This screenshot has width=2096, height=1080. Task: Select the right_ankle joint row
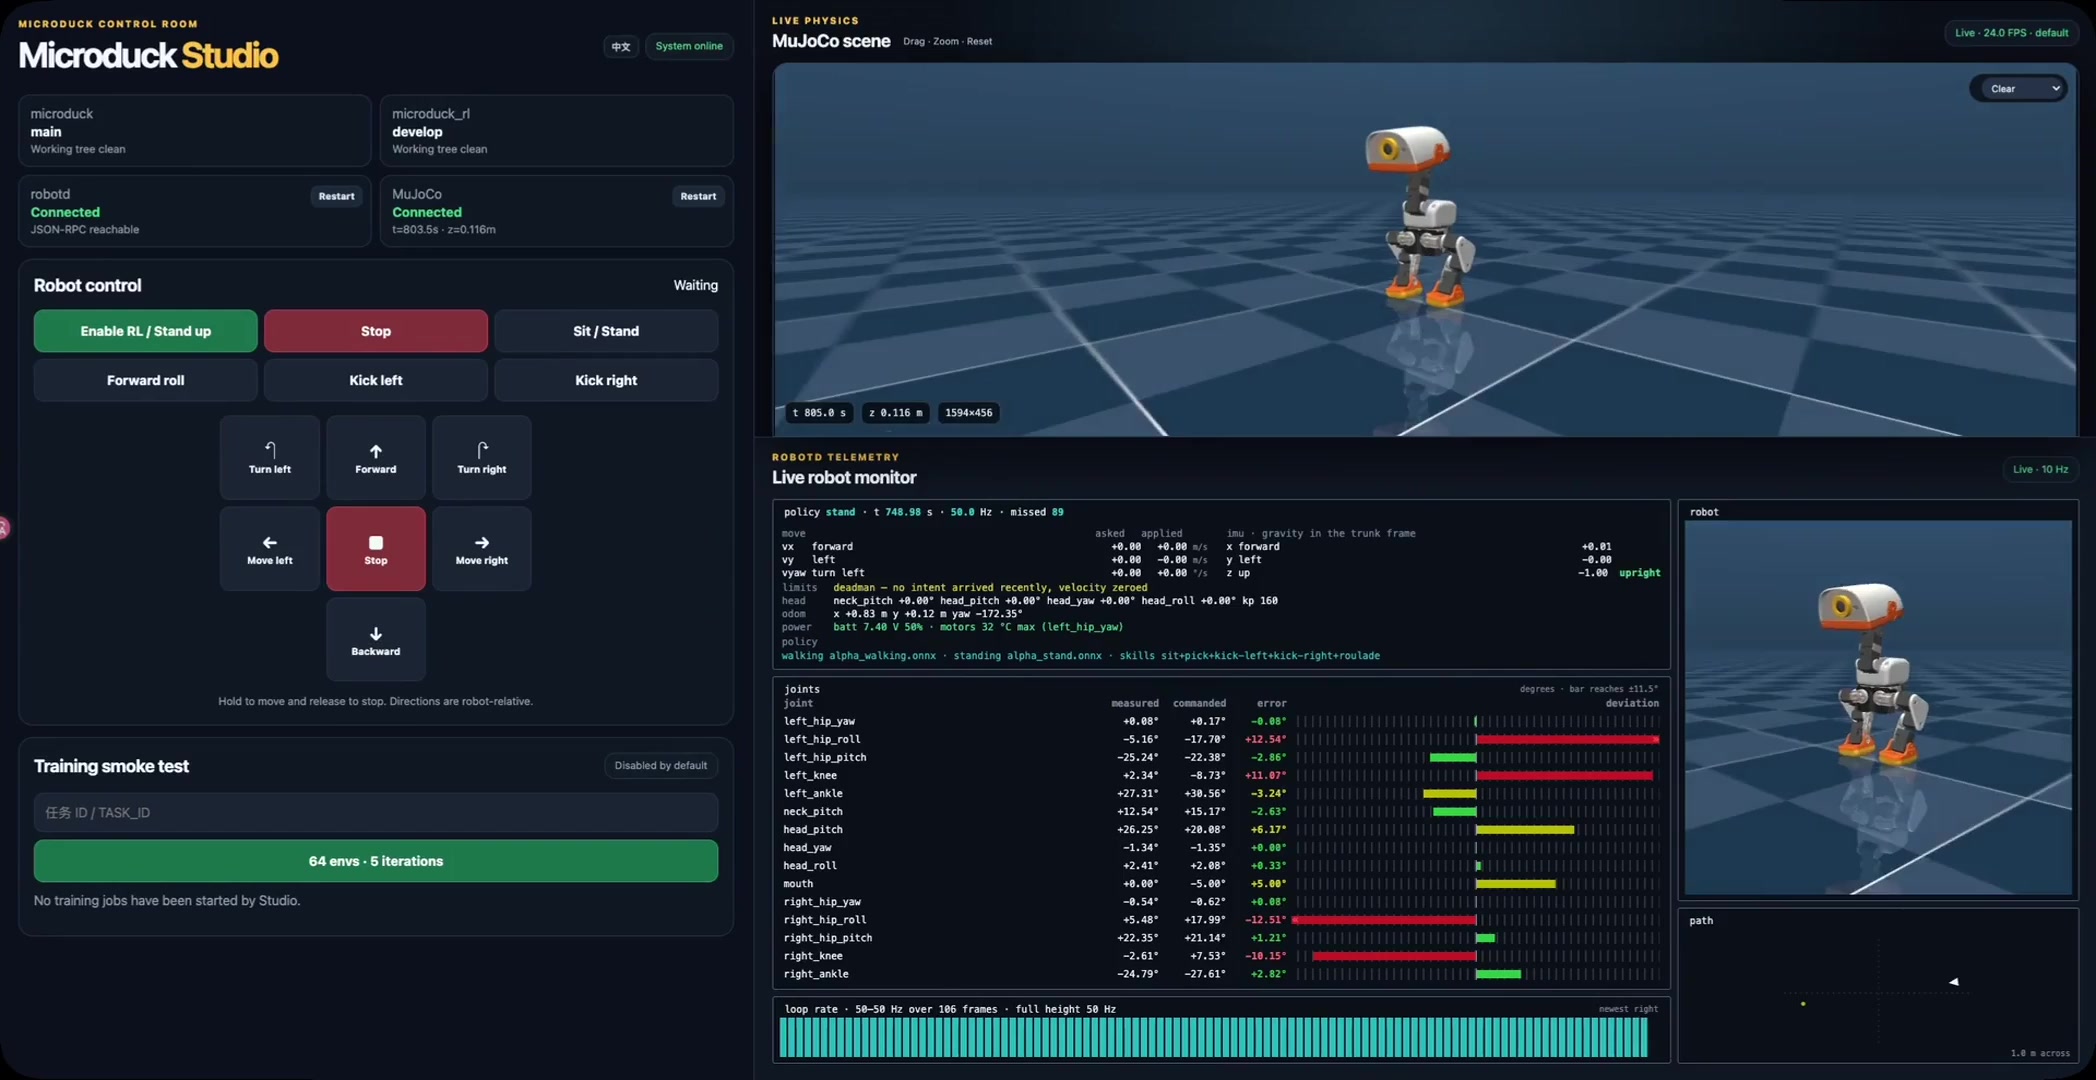pos(1221,974)
